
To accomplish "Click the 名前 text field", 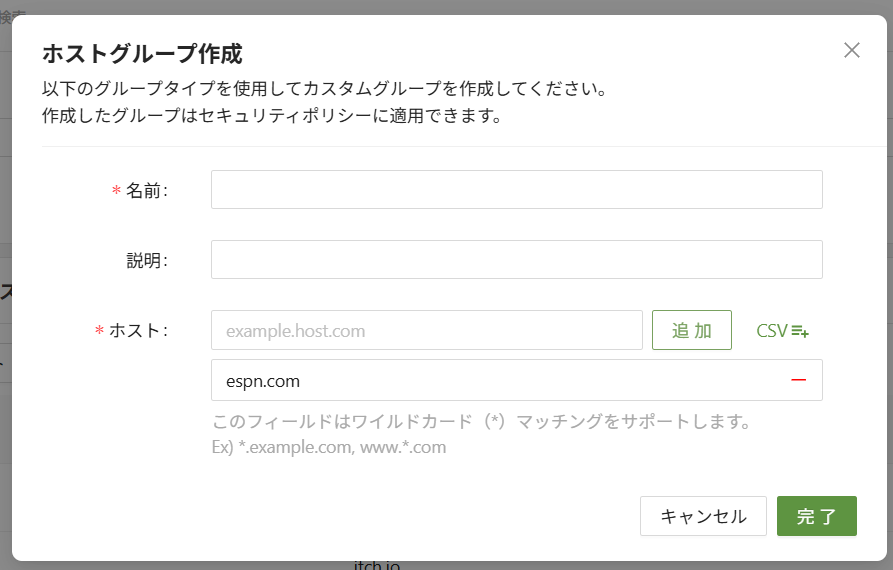I will tap(516, 189).
